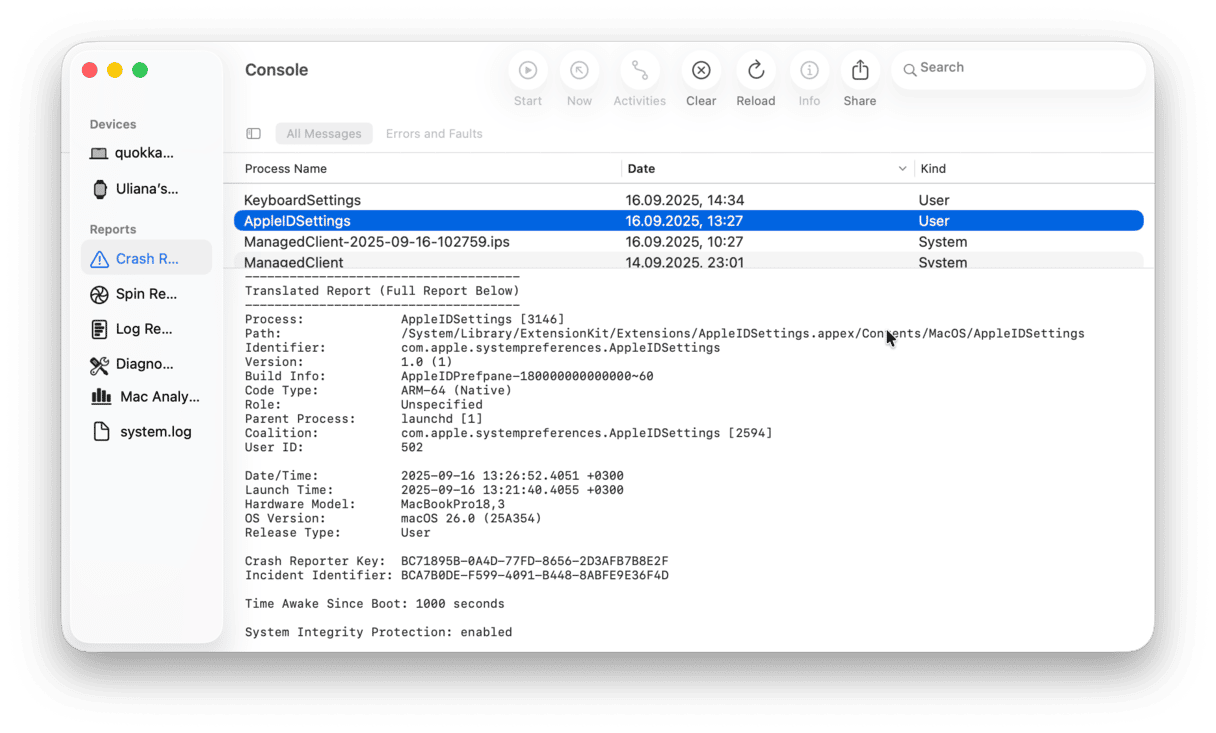Click the macOS 26.0 (25A354) version value
This screenshot has width=1216, height=733.
coord(471,519)
